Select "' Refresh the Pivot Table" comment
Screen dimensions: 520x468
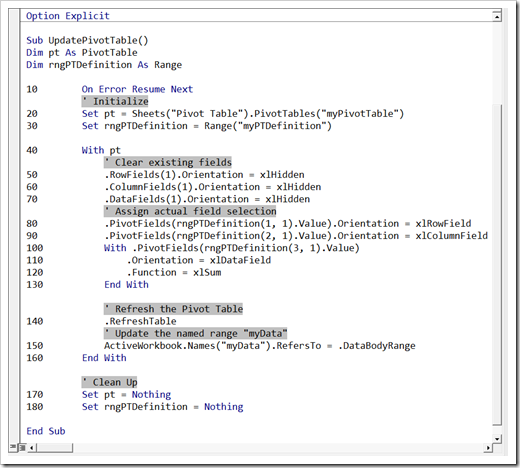[x=173, y=309]
